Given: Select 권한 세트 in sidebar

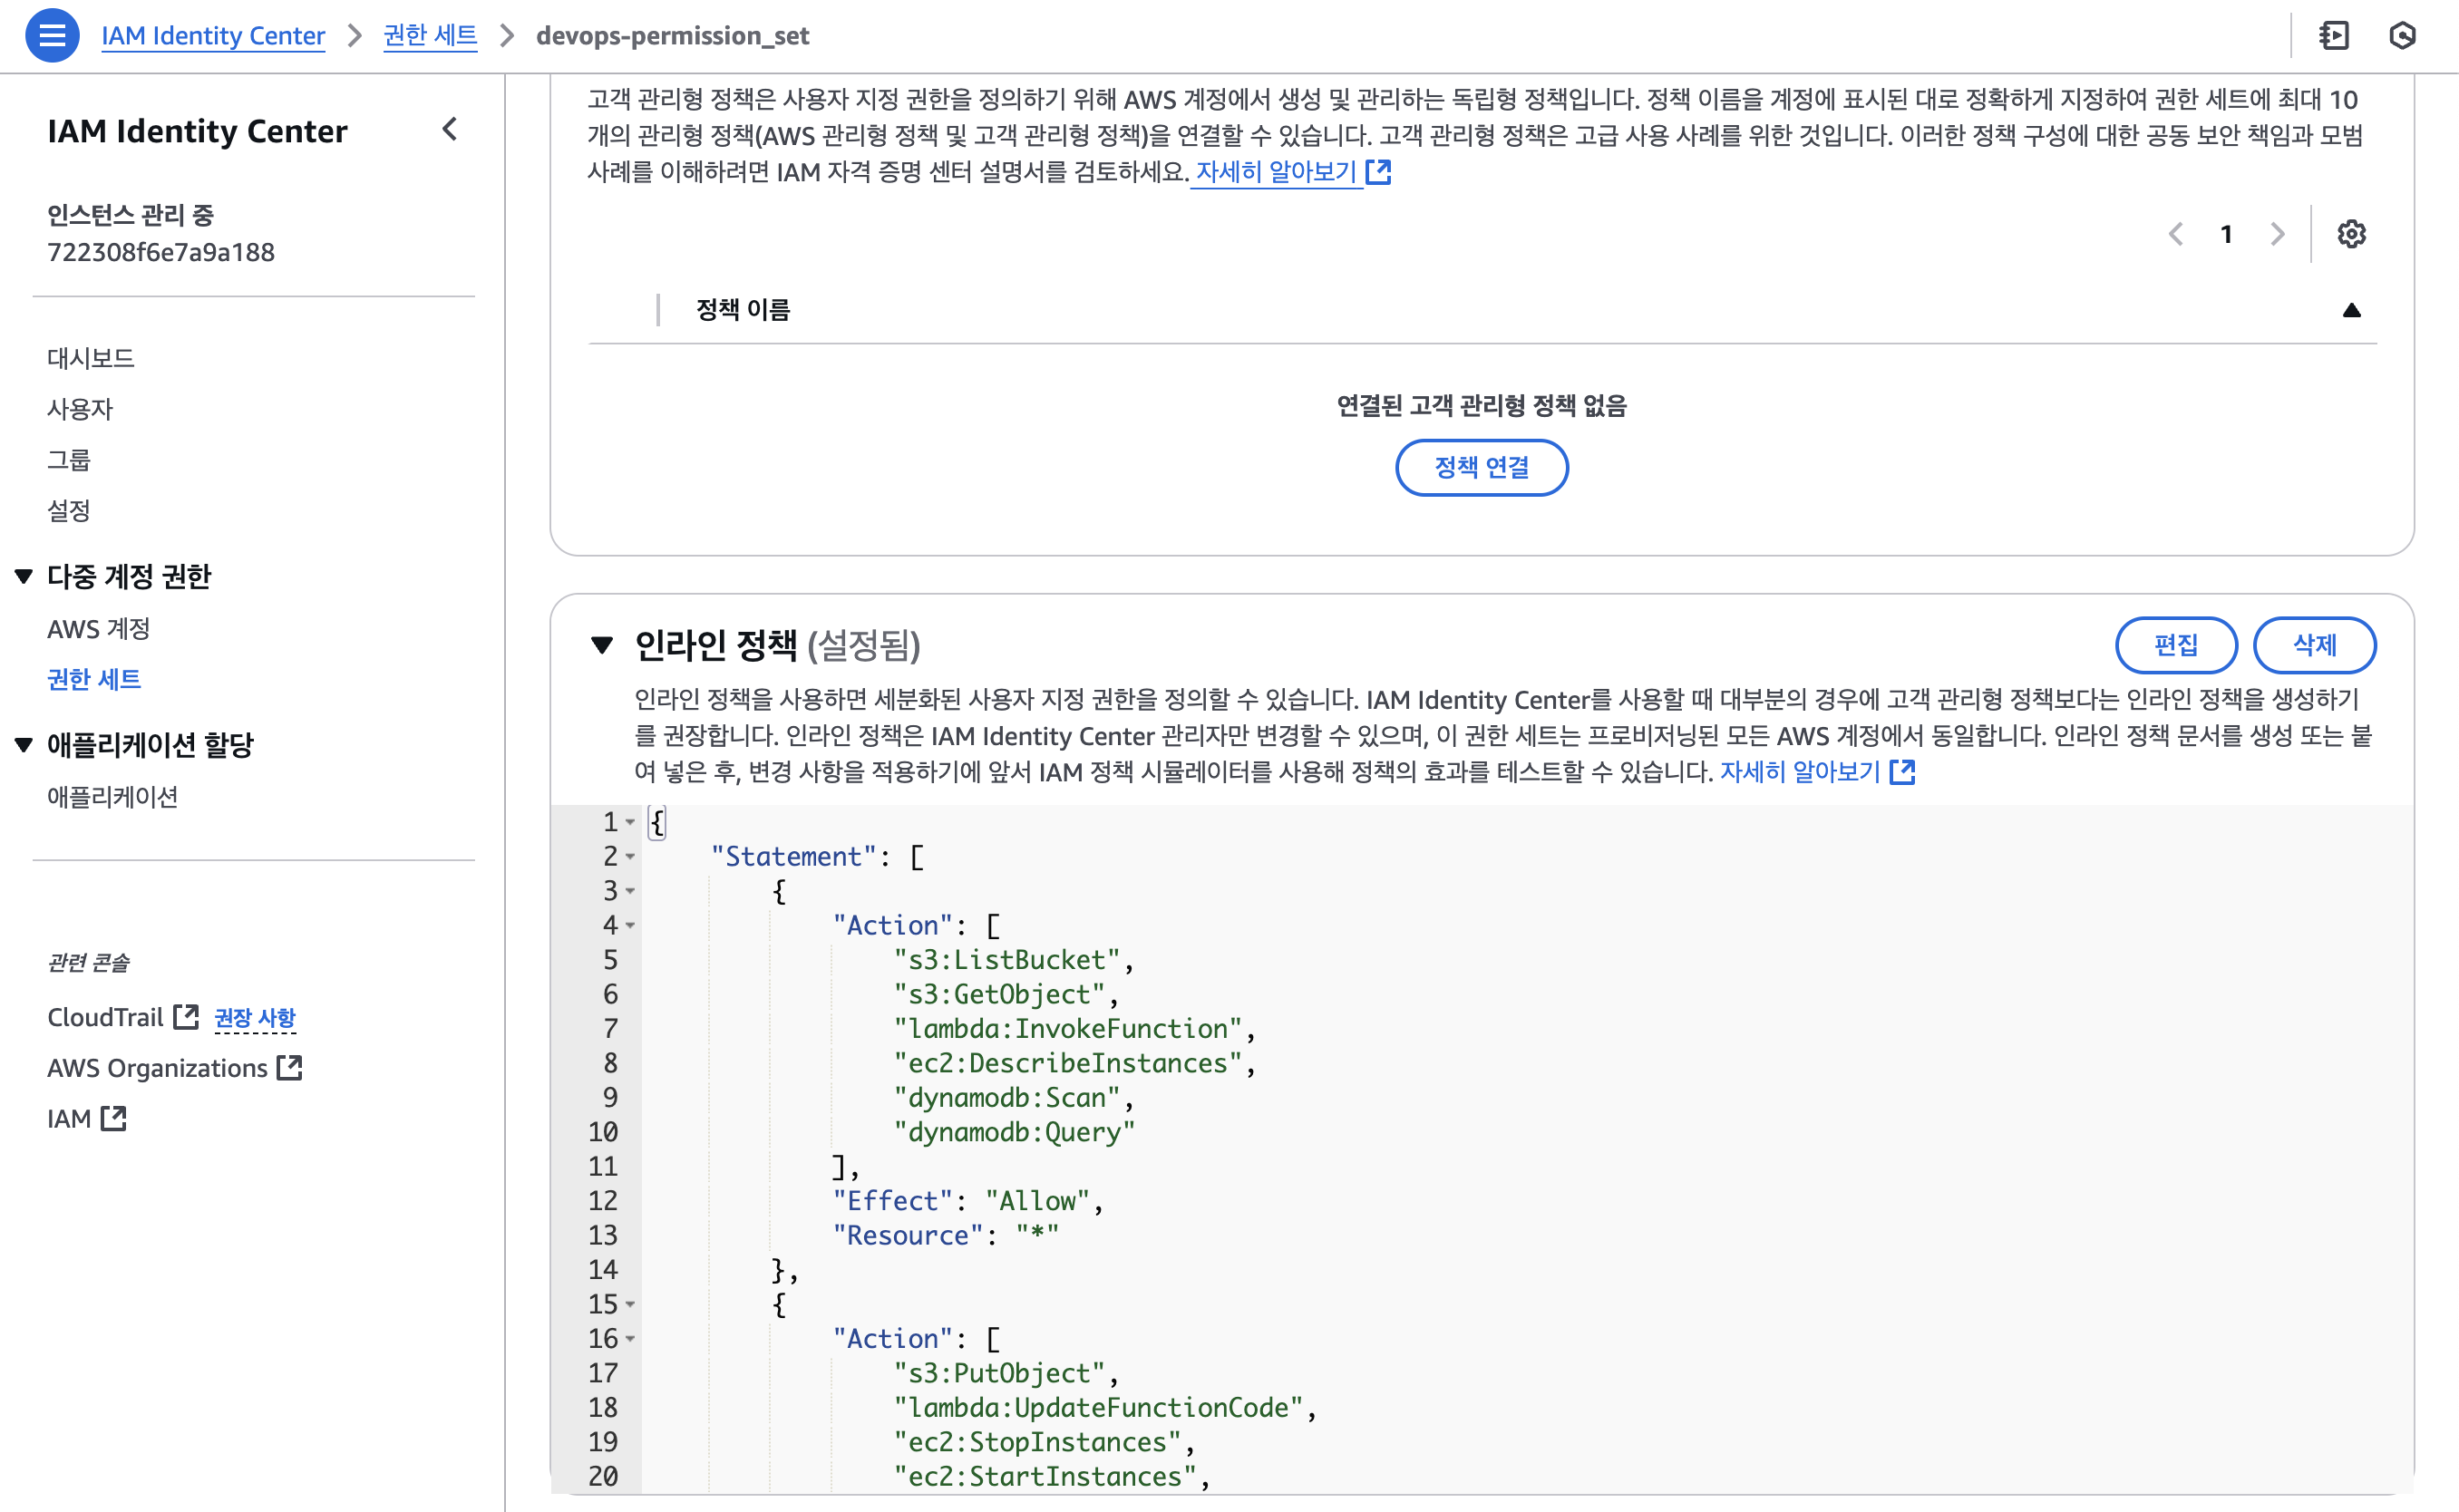Looking at the screenshot, I should tap(94, 680).
